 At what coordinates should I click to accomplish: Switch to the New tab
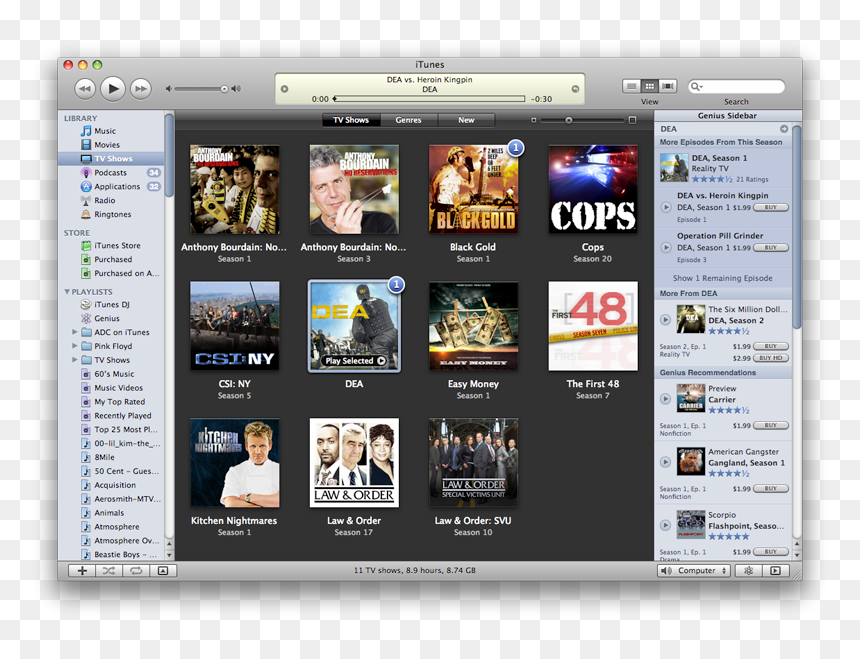(466, 120)
